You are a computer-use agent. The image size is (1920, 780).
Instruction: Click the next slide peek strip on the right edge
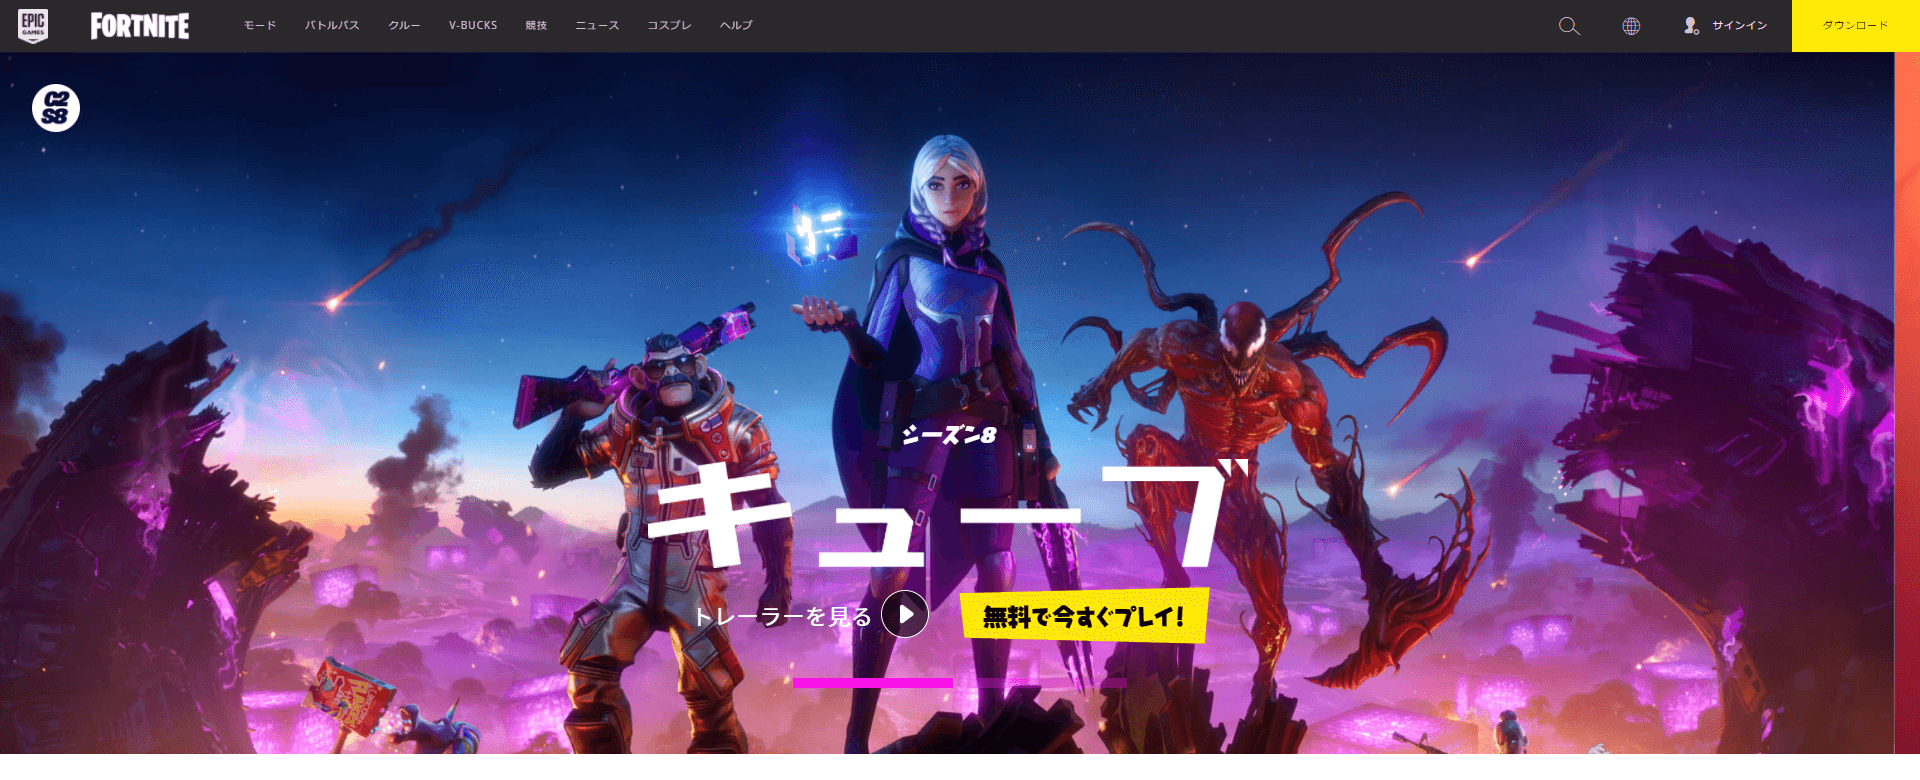pos(1907,403)
